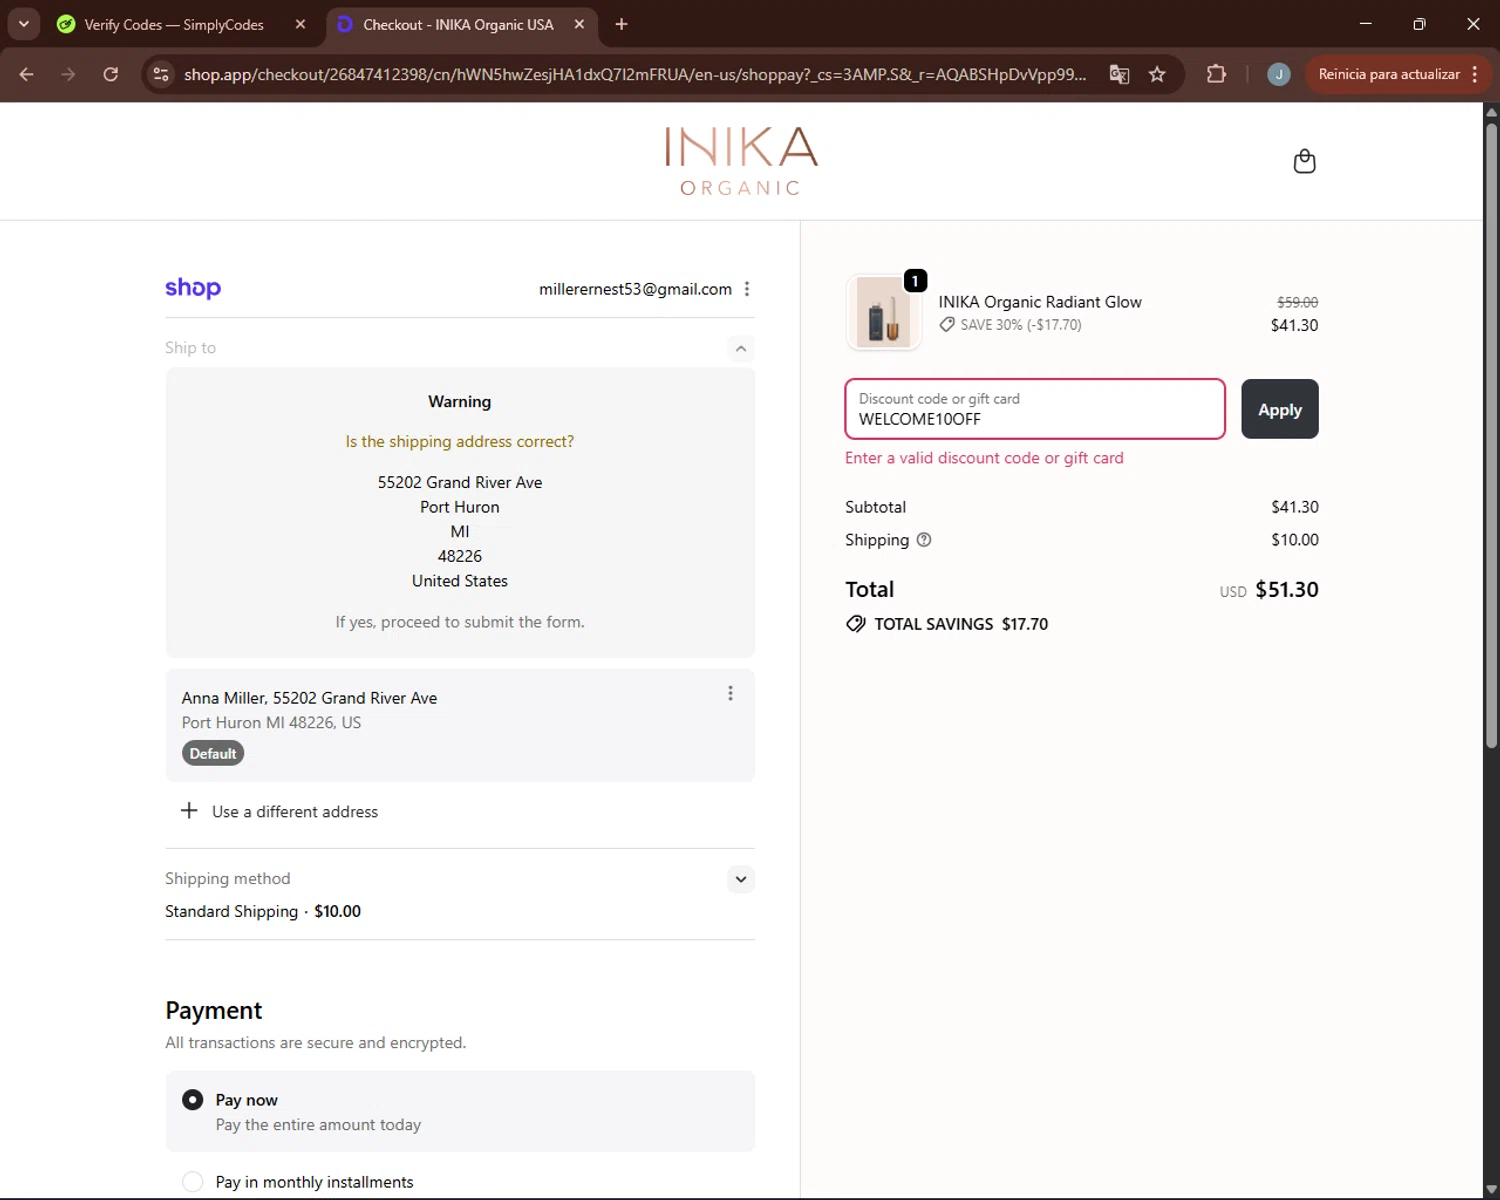Select the Pay now radio option

193,1100
